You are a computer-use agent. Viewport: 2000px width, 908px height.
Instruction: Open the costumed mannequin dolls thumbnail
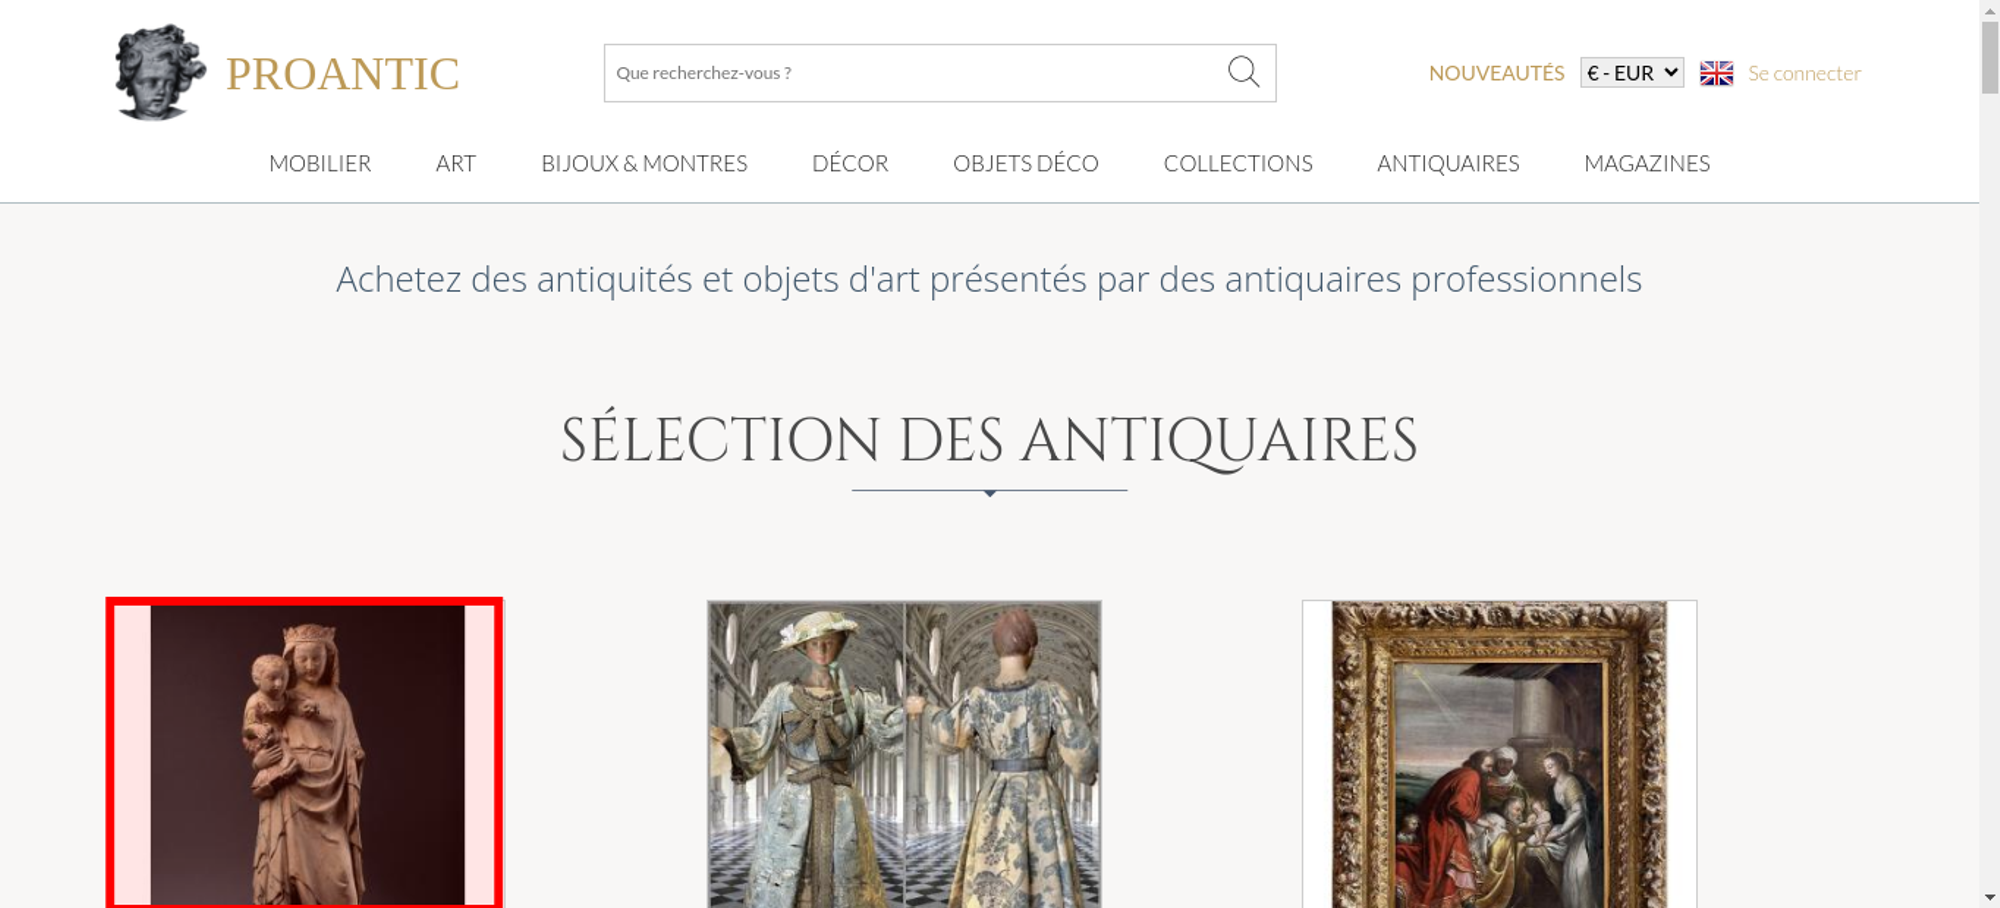[x=904, y=754]
